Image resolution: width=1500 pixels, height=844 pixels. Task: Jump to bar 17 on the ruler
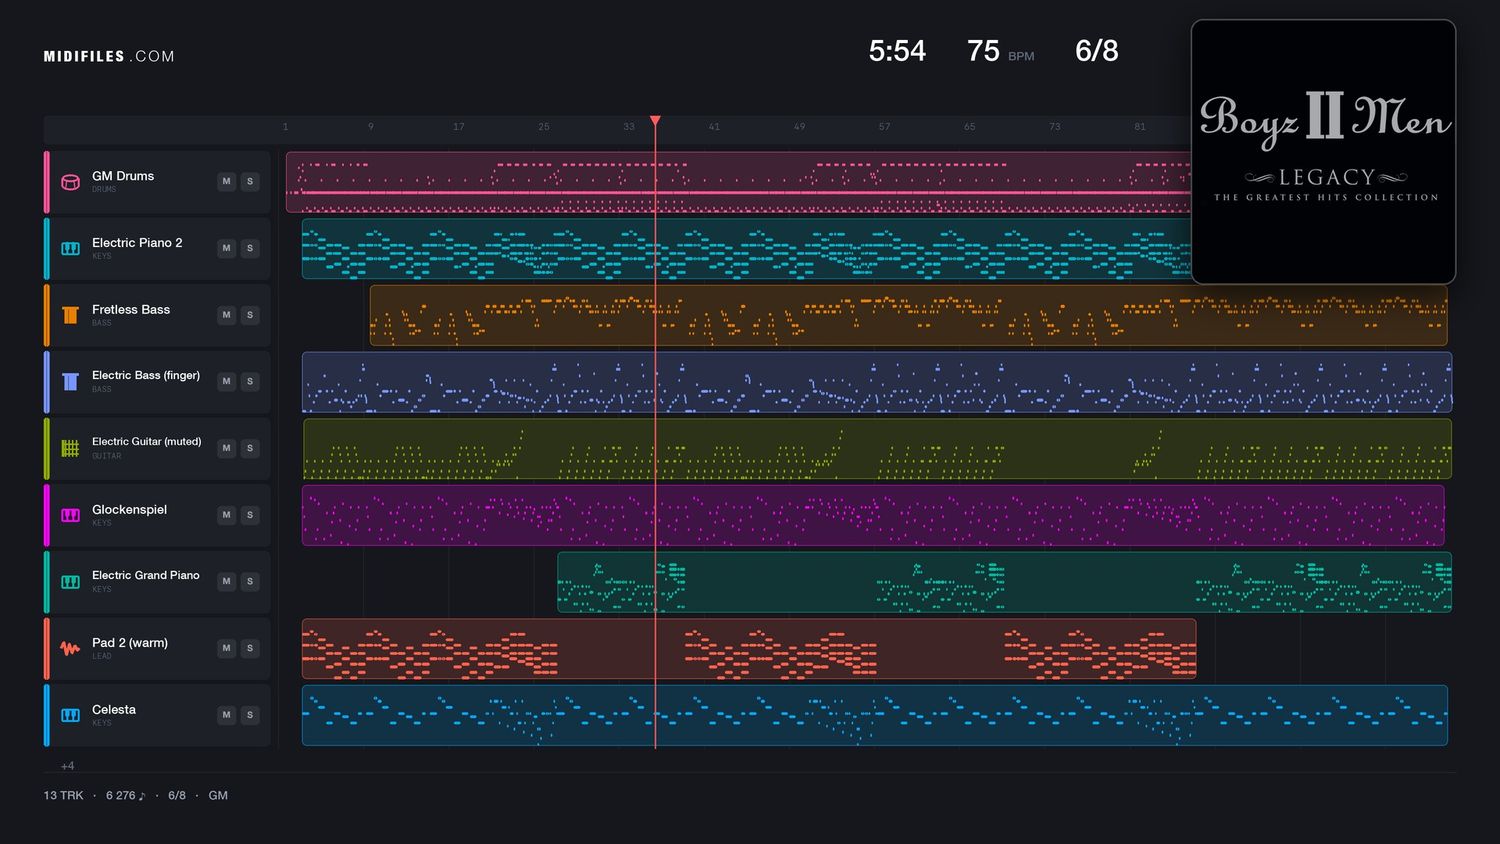click(458, 127)
